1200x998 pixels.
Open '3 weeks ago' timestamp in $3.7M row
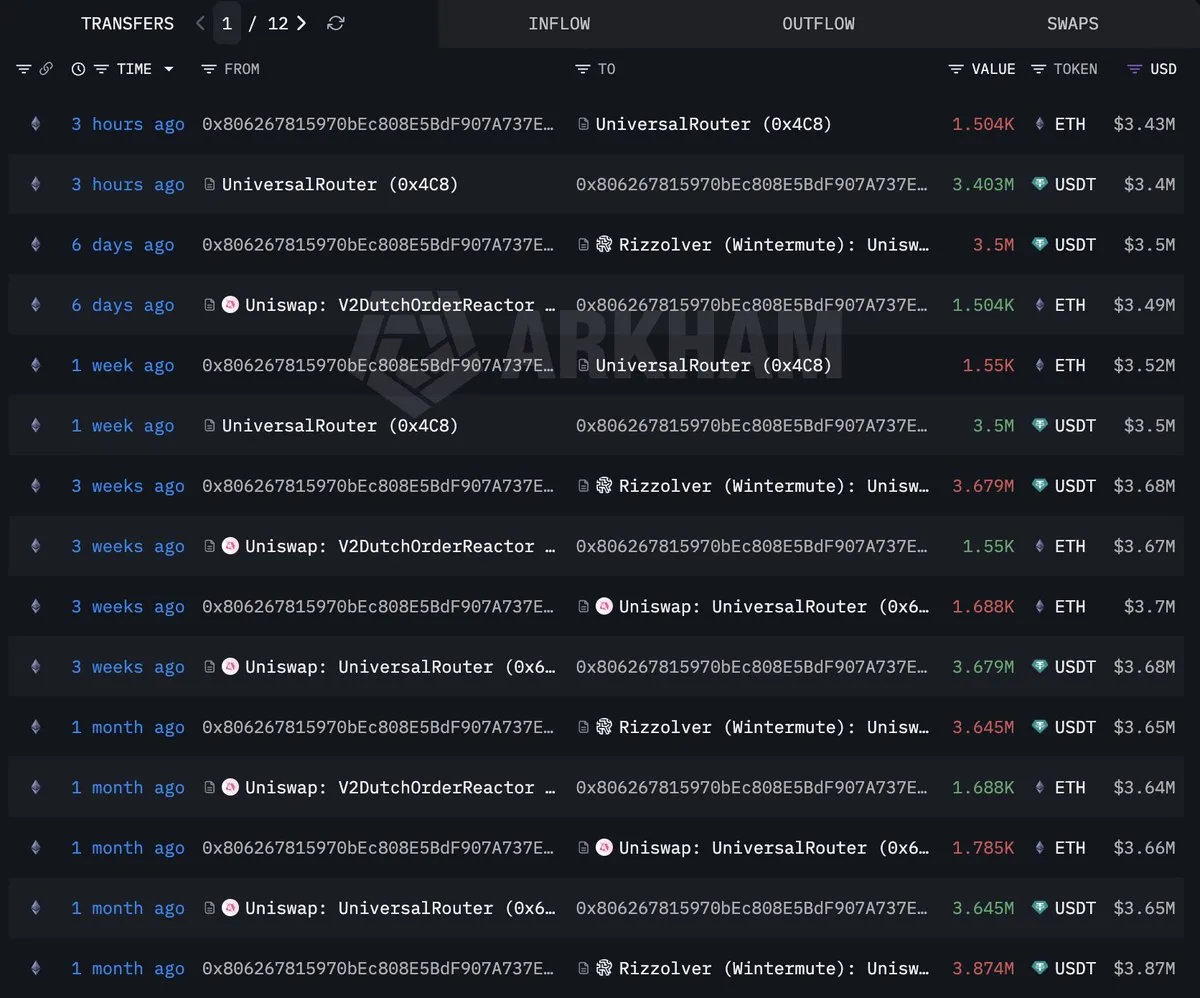128,606
